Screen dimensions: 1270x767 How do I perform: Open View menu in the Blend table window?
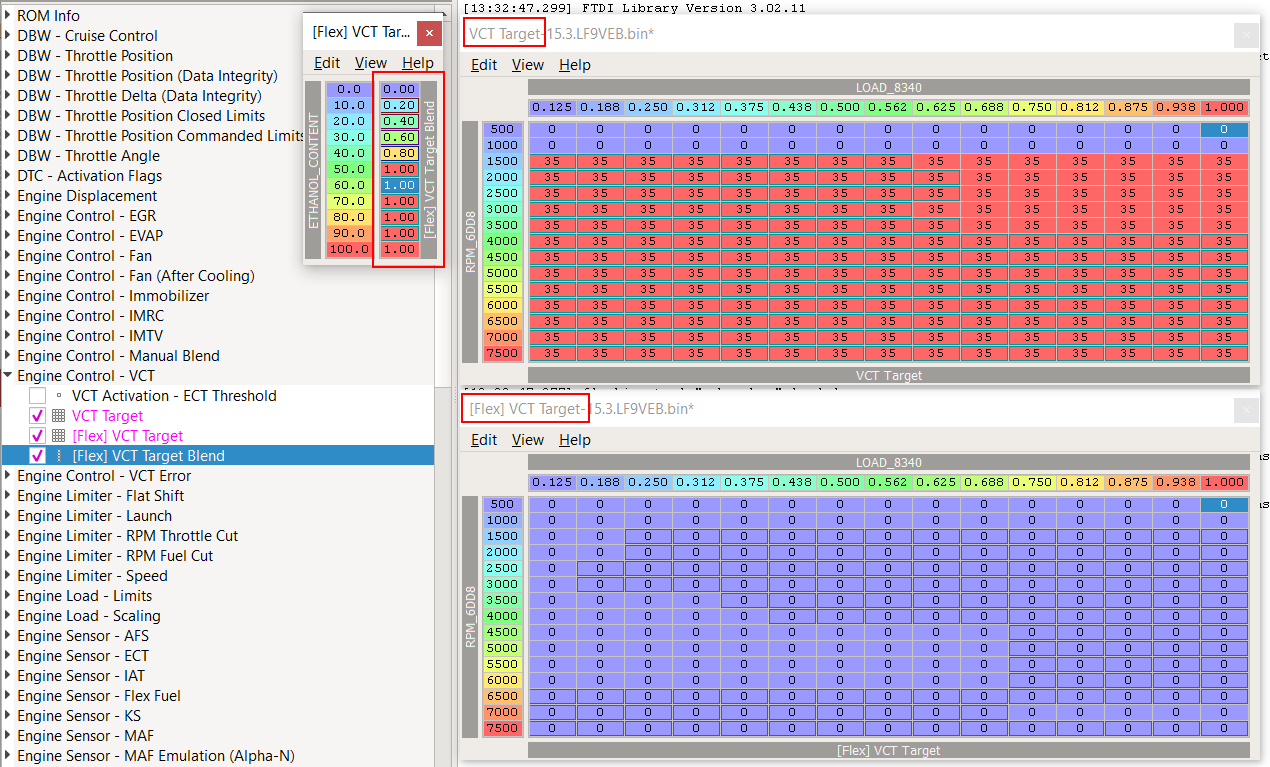[x=371, y=62]
